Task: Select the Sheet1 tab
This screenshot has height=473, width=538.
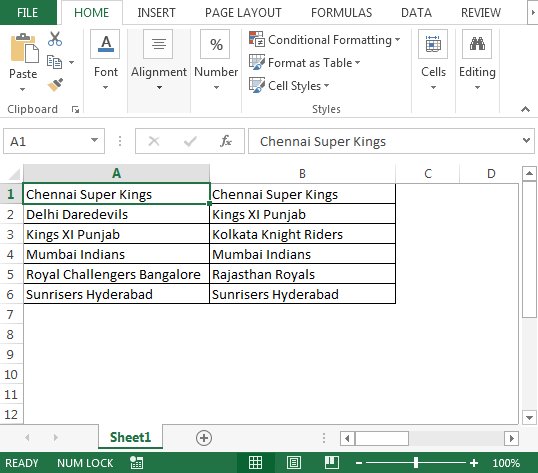Action: point(130,437)
